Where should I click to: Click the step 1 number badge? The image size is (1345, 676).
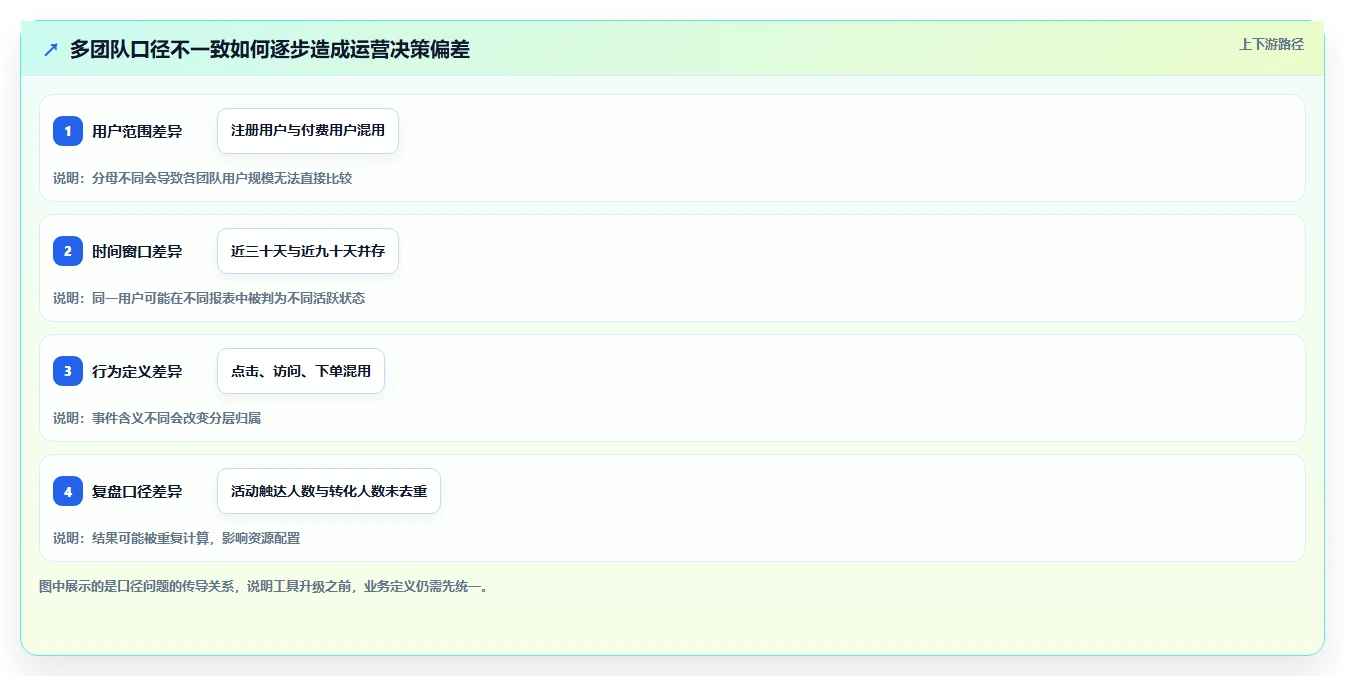[x=68, y=131]
